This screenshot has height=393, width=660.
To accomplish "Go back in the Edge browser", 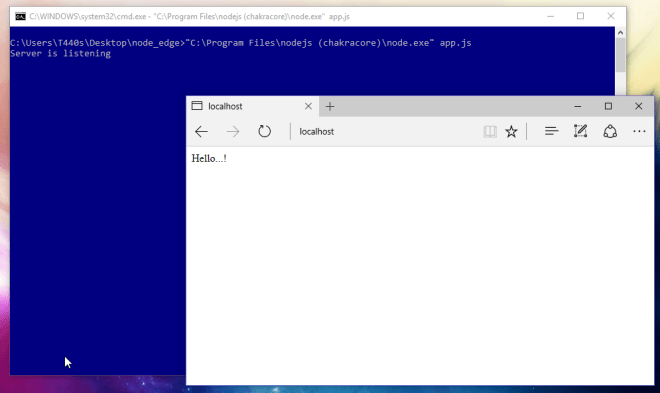I will coord(201,132).
